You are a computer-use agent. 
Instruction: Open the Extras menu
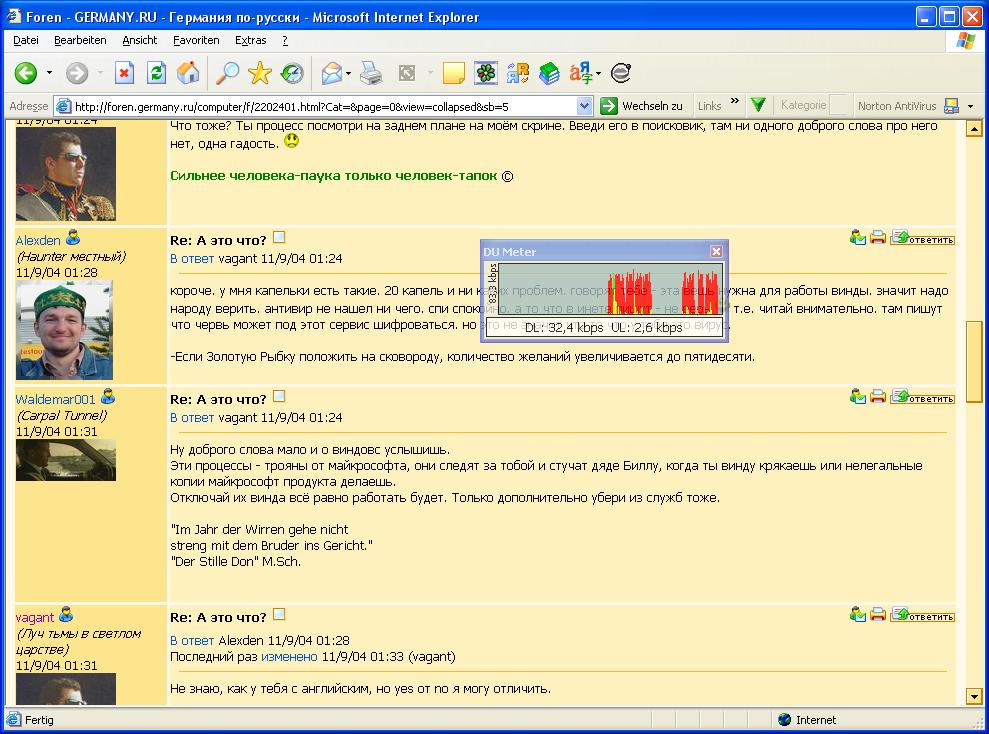point(250,40)
